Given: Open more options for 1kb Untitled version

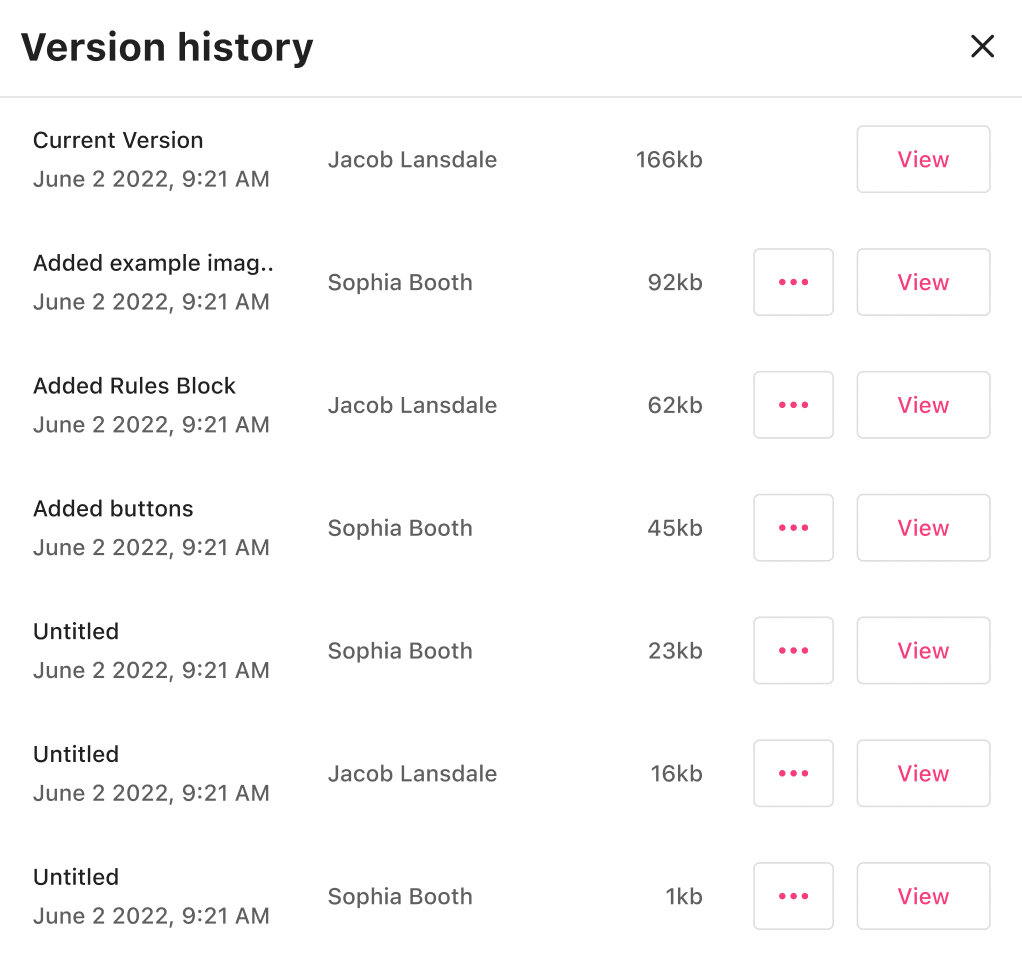Looking at the screenshot, I should coord(793,896).
